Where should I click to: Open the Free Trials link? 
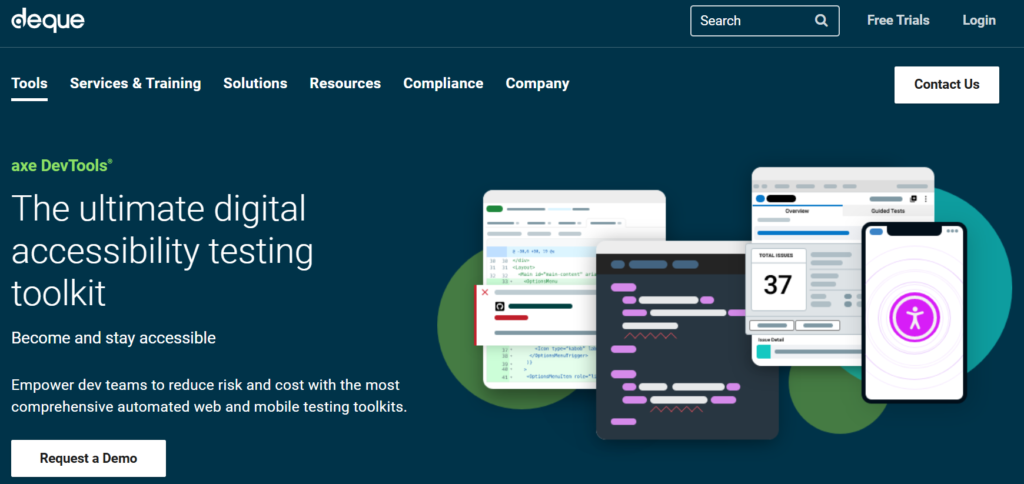click(x=898, y=20)
